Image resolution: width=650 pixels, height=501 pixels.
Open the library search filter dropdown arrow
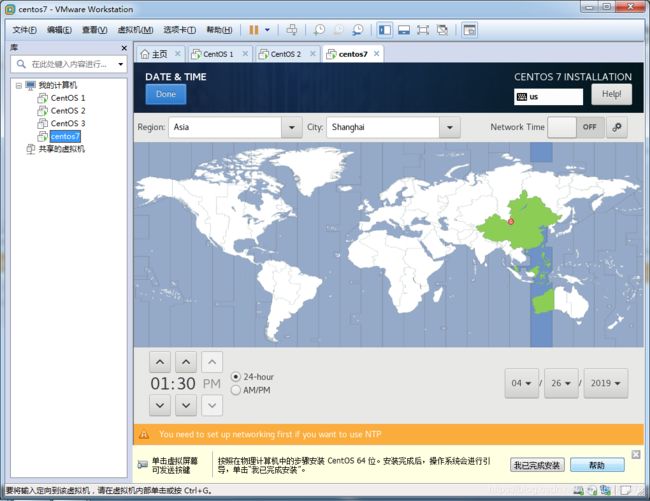121,64
